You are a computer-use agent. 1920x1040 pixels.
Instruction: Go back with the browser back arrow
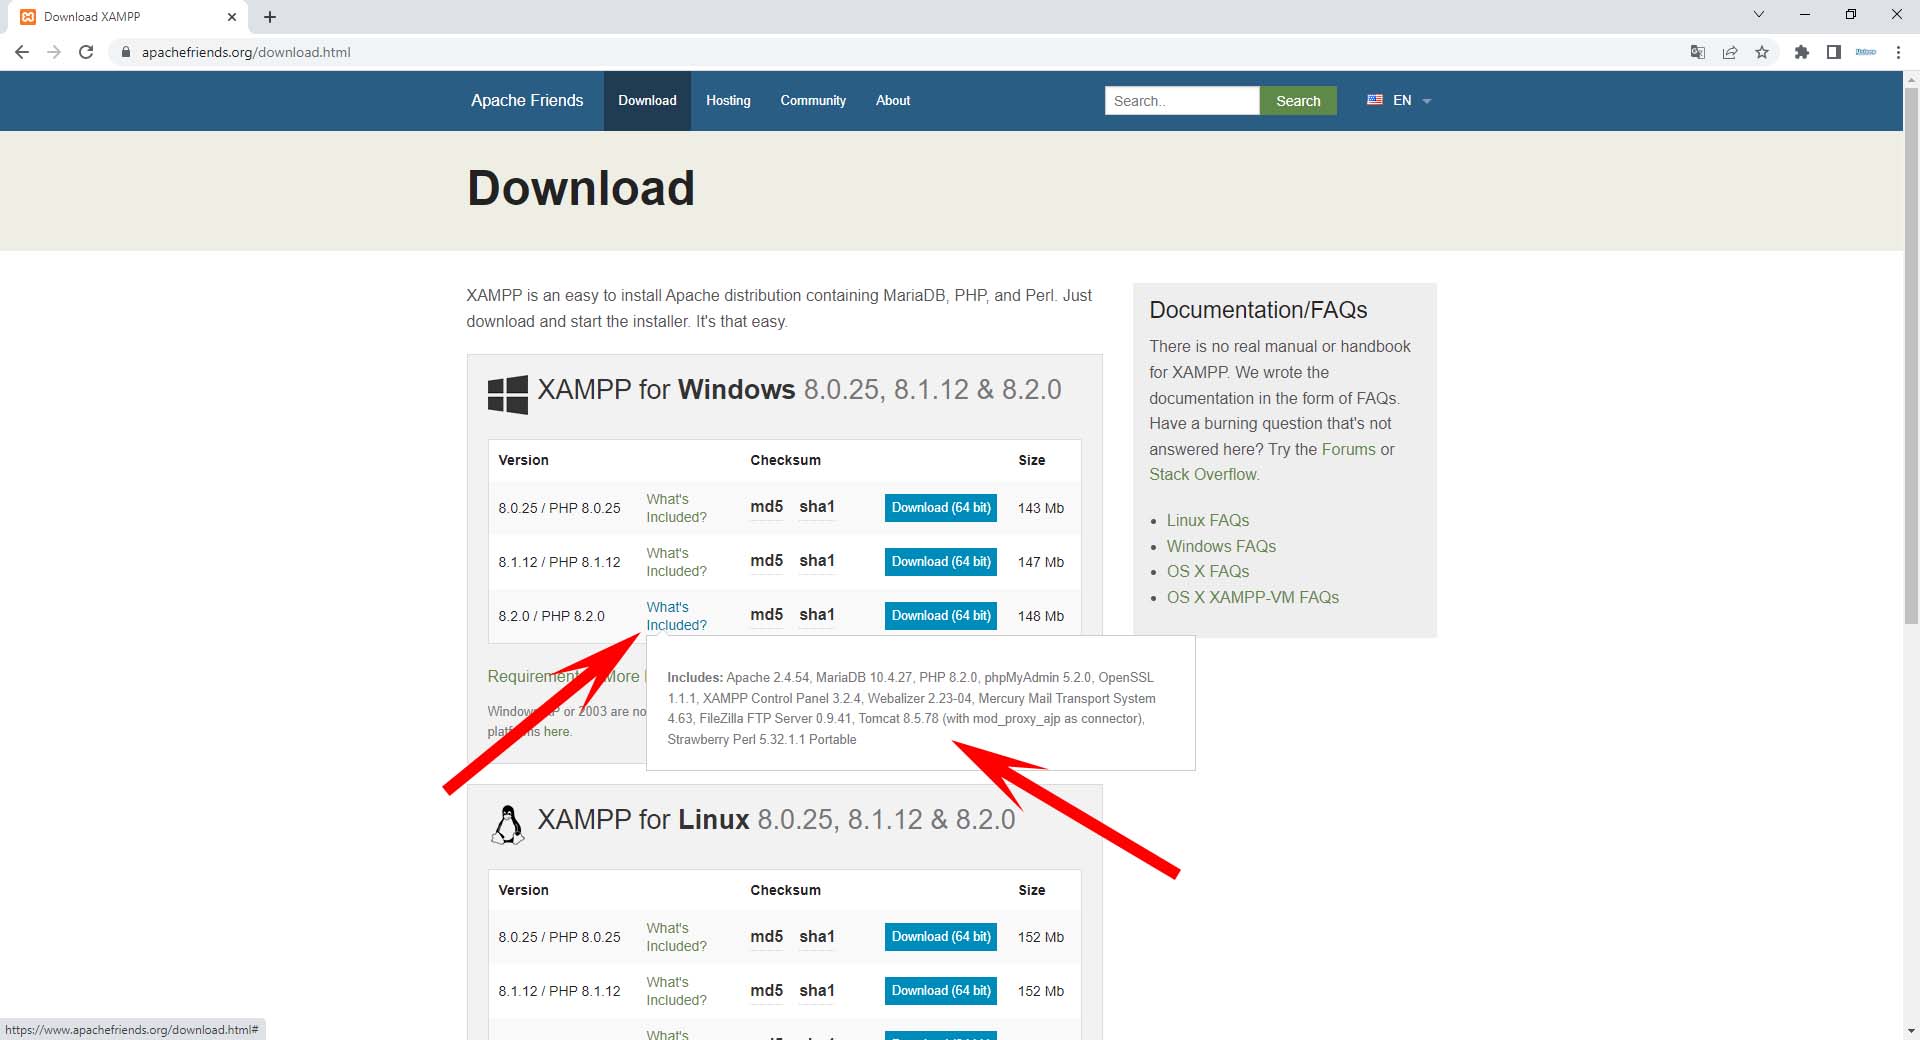point(22,52)
